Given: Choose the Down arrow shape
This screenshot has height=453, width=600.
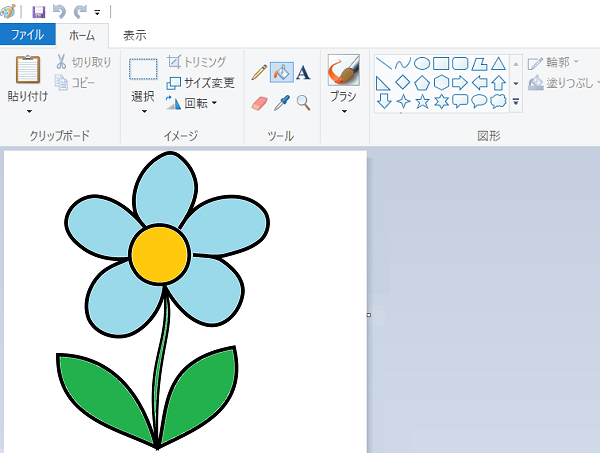Looking at the screenshot, I should click(x=384, y=101).
